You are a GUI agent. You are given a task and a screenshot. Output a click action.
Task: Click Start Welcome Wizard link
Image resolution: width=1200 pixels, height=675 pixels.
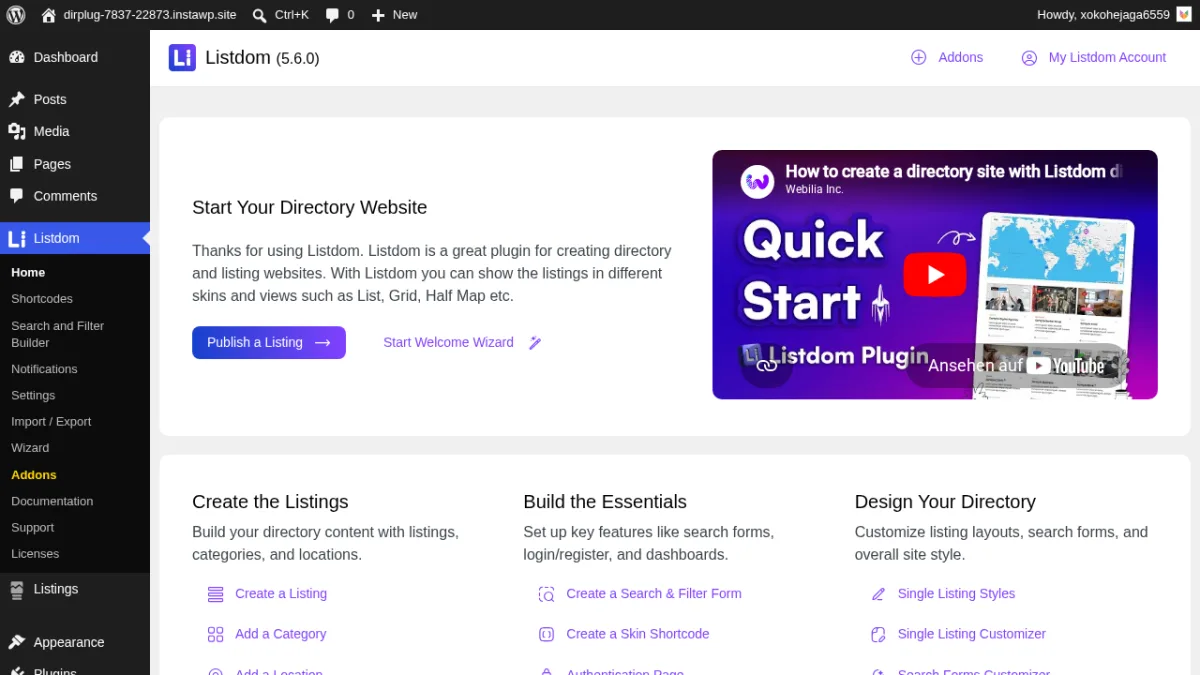tap(448, 342)
